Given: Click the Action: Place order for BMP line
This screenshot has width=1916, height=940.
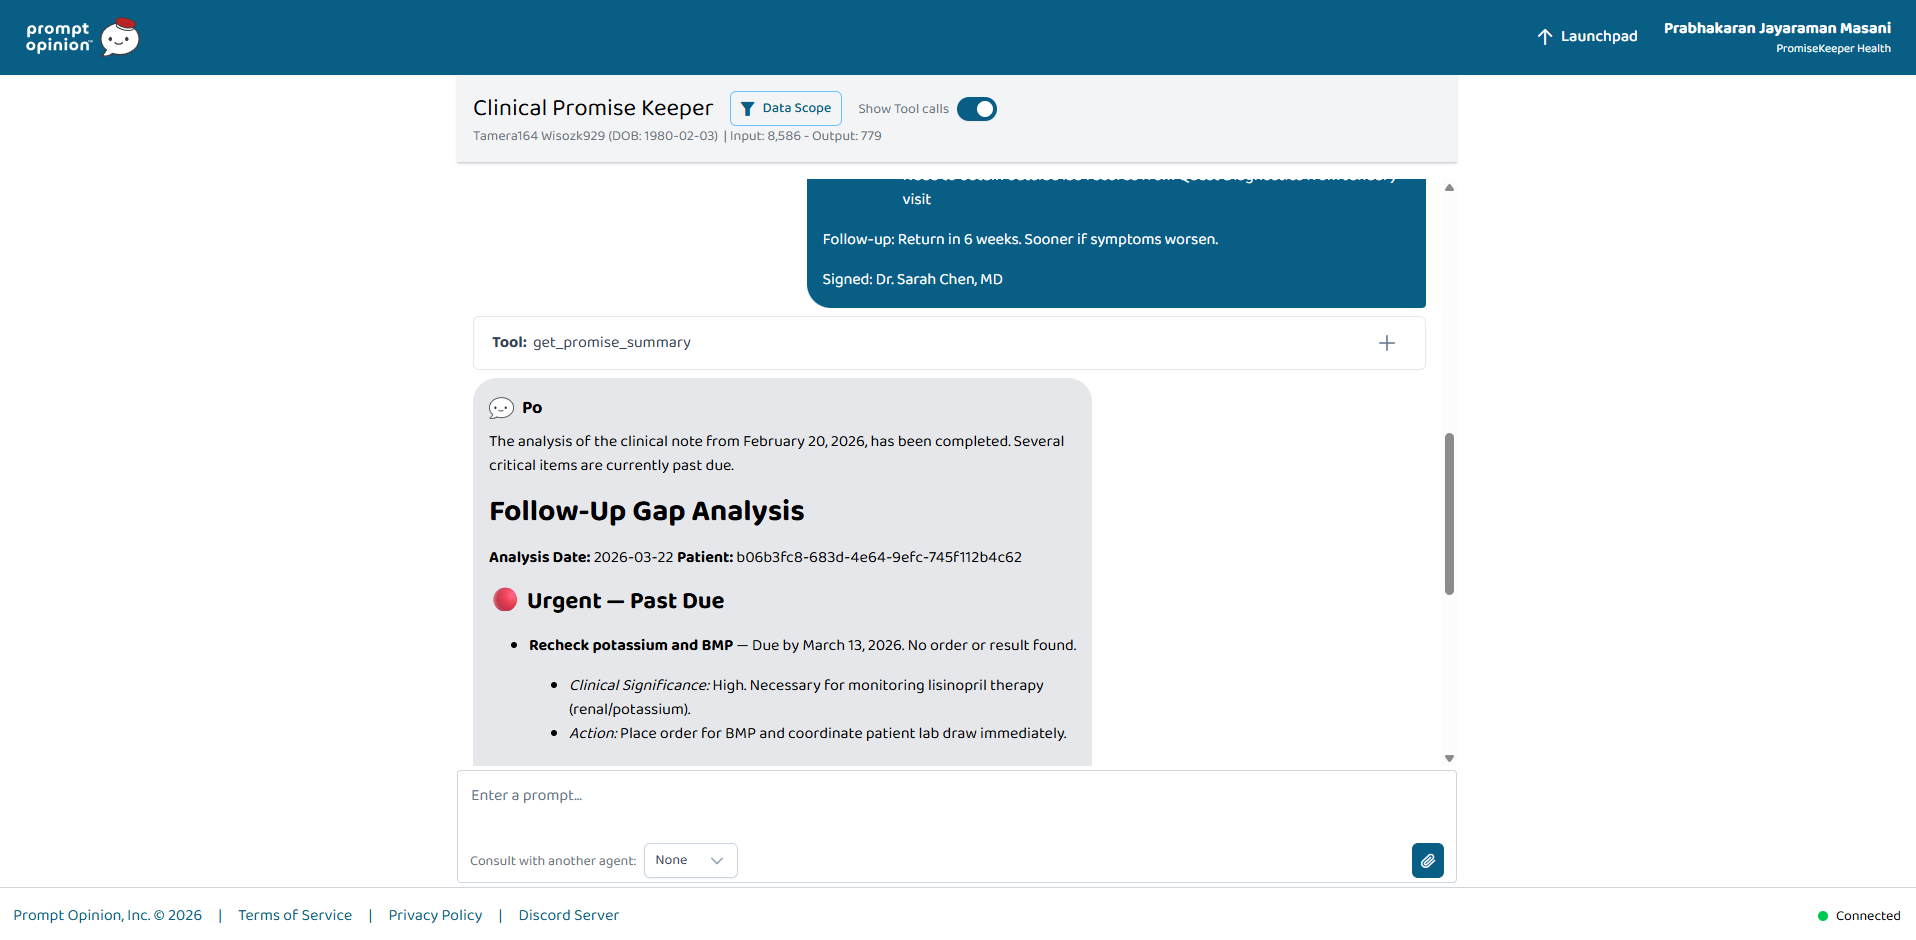Looking at the screenshot, I should pos(818,733).
